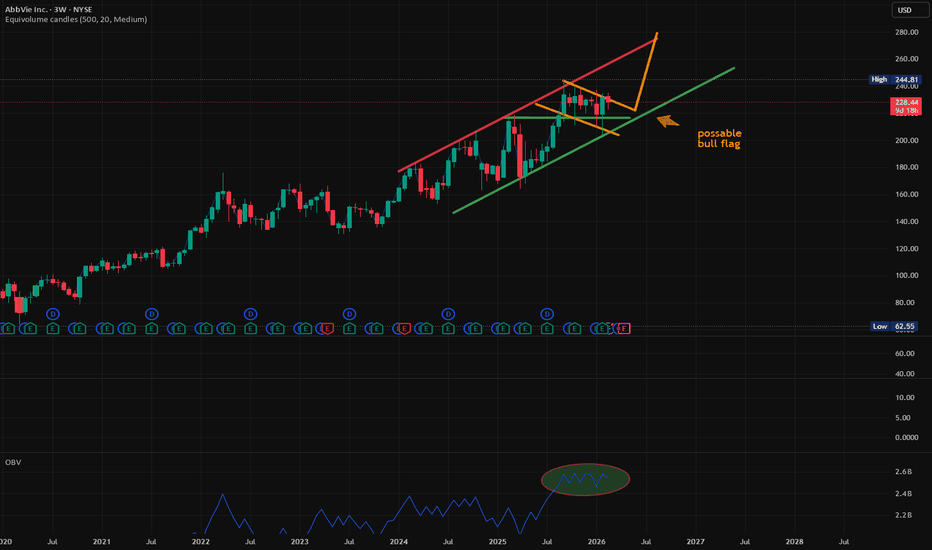Select the "possable bull flag" text annotation
The height and width of the screenshot is (550, 932).
(719, 139)
